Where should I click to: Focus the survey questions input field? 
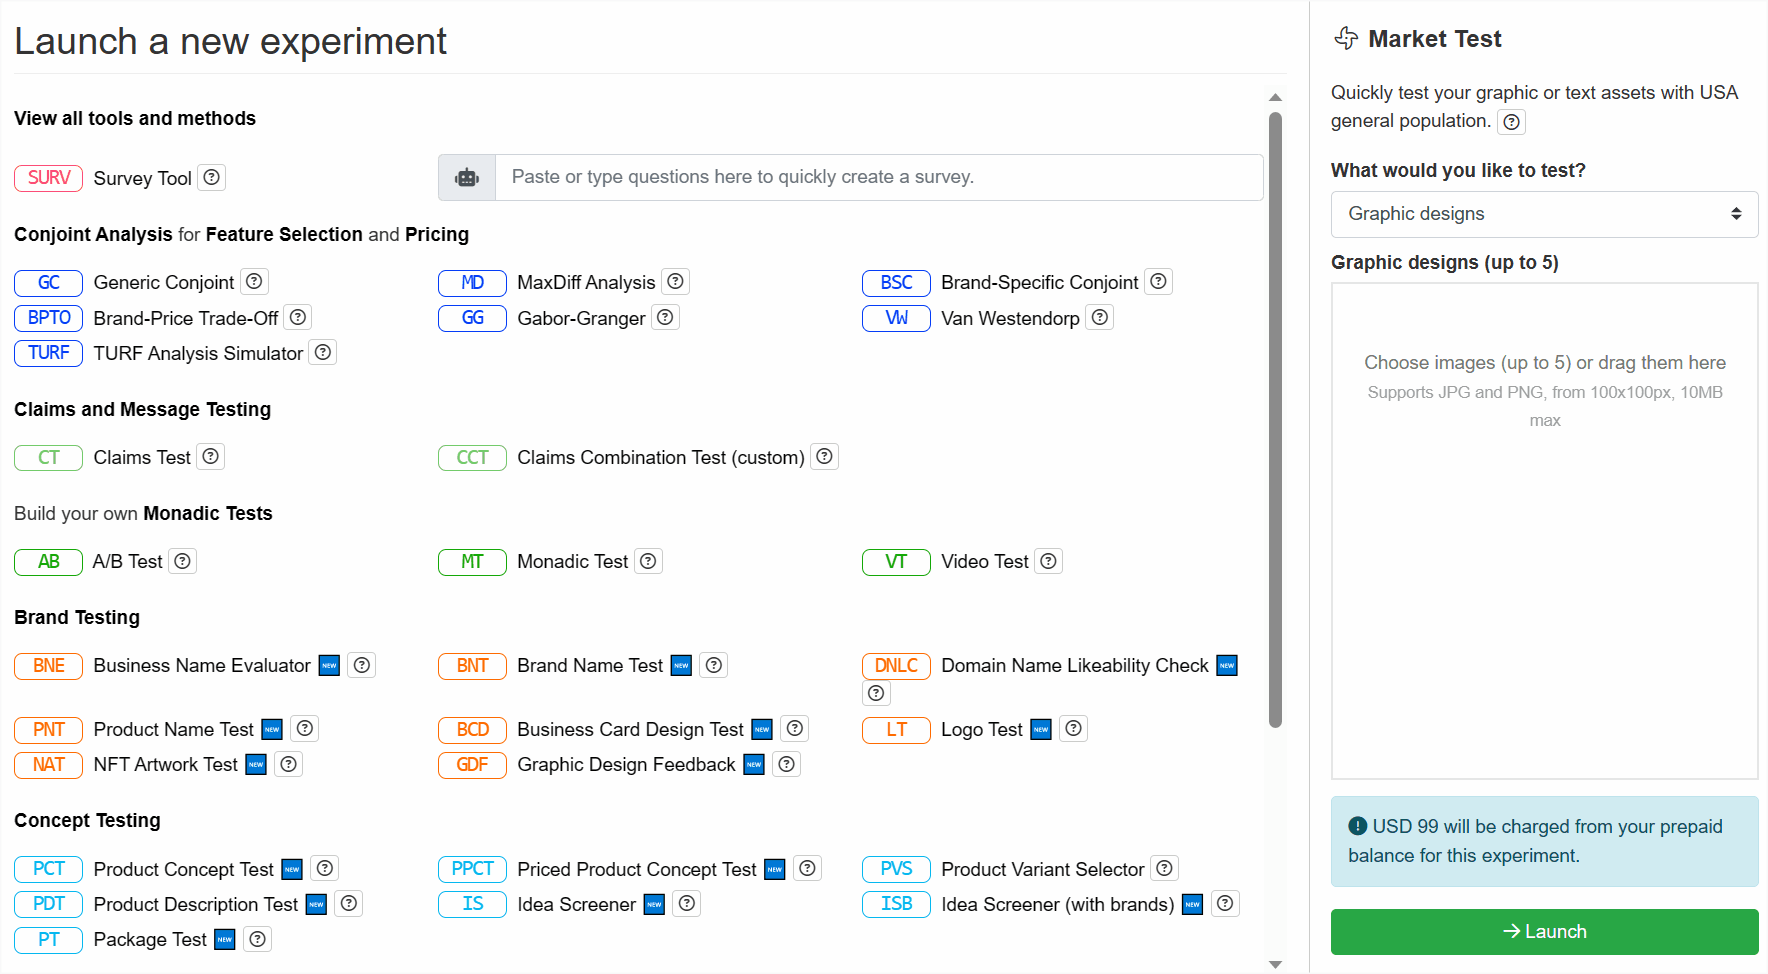(879, 177)
